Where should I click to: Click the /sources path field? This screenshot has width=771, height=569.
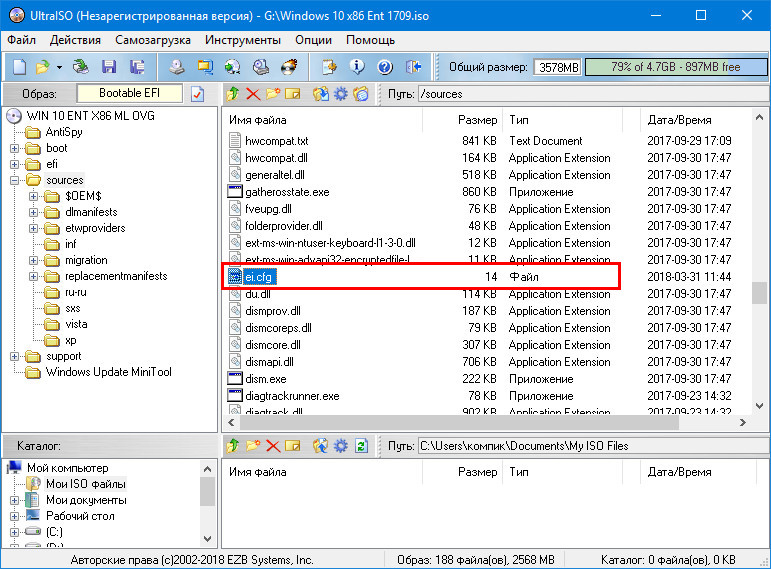(593, 93)
